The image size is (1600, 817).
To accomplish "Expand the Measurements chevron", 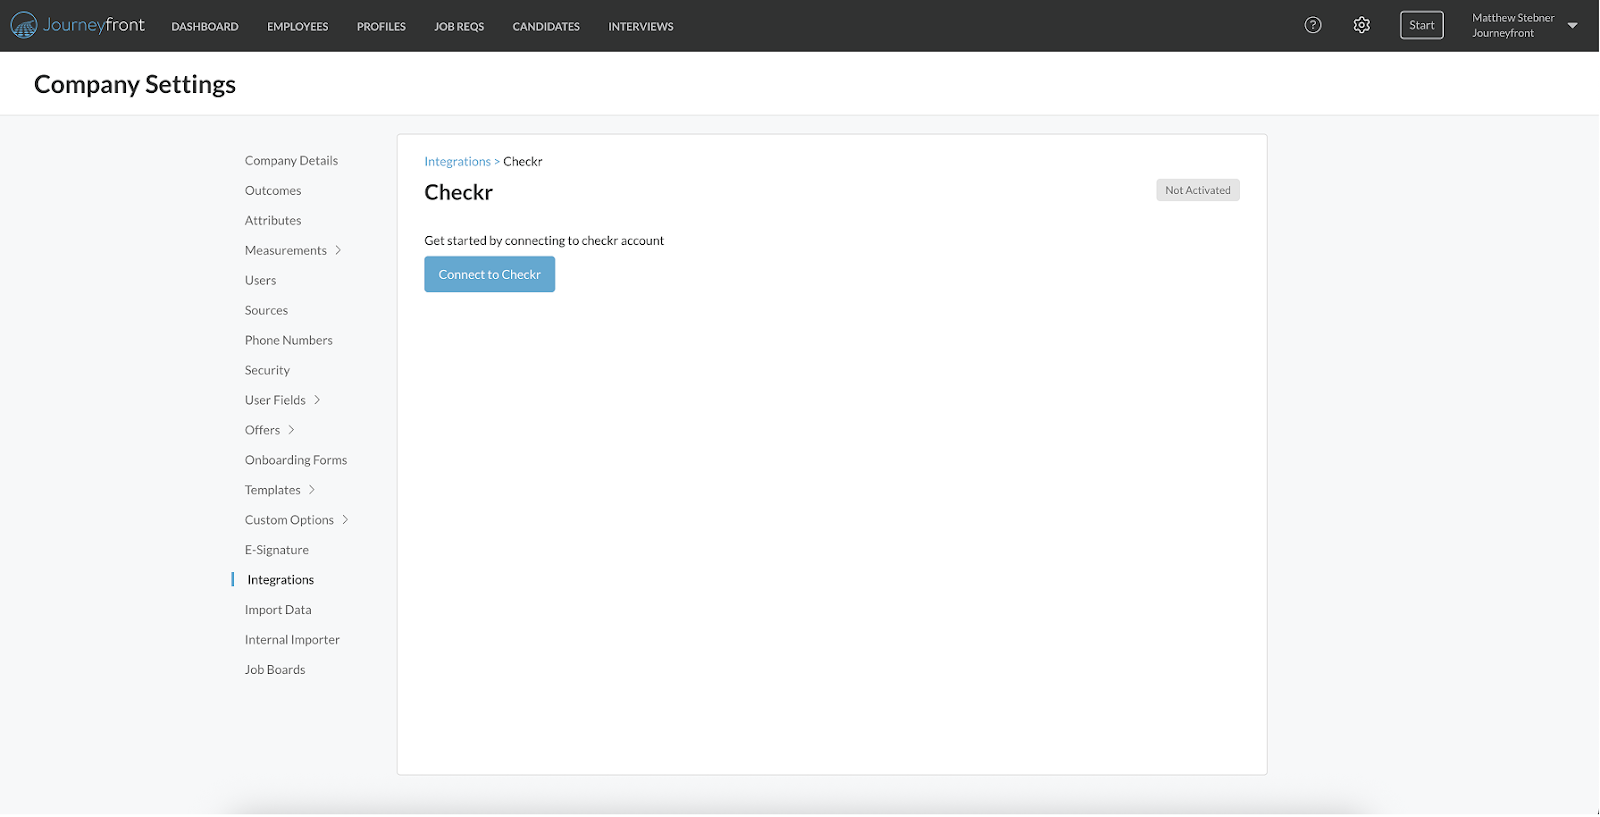I will 338,251.
